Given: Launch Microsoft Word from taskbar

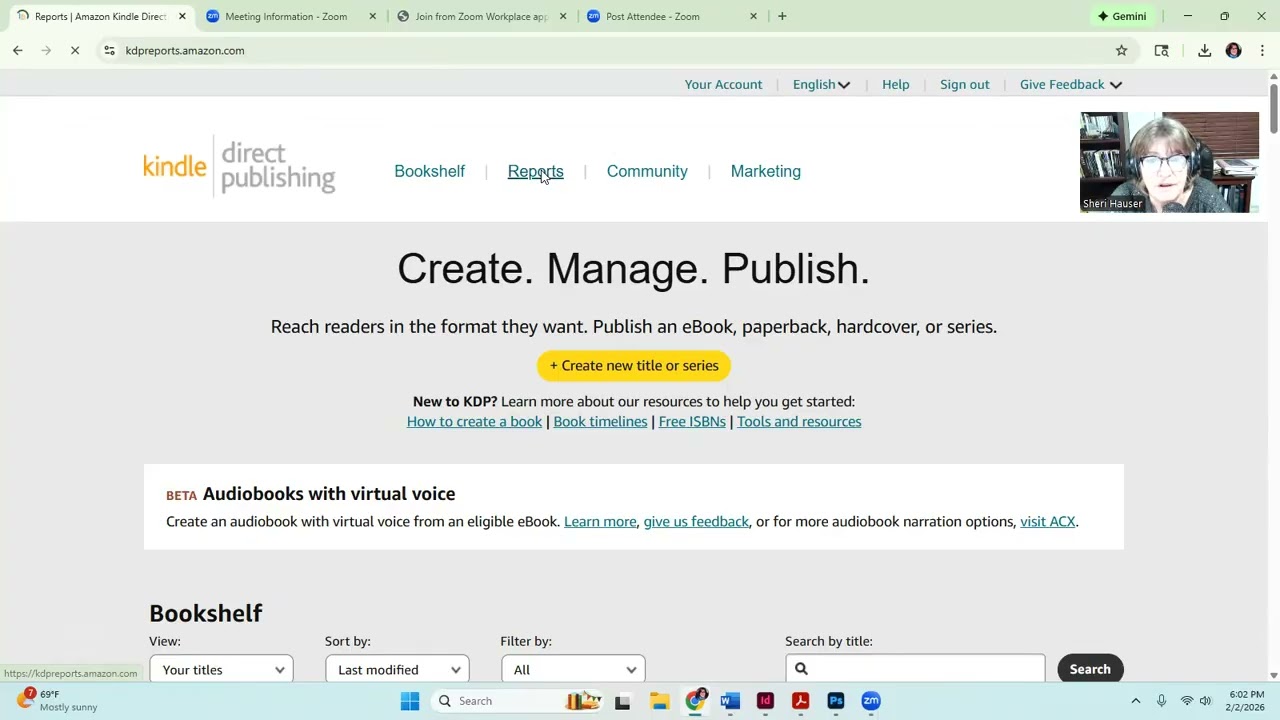Looking at the screenshot, I should [x=730, y=701].
